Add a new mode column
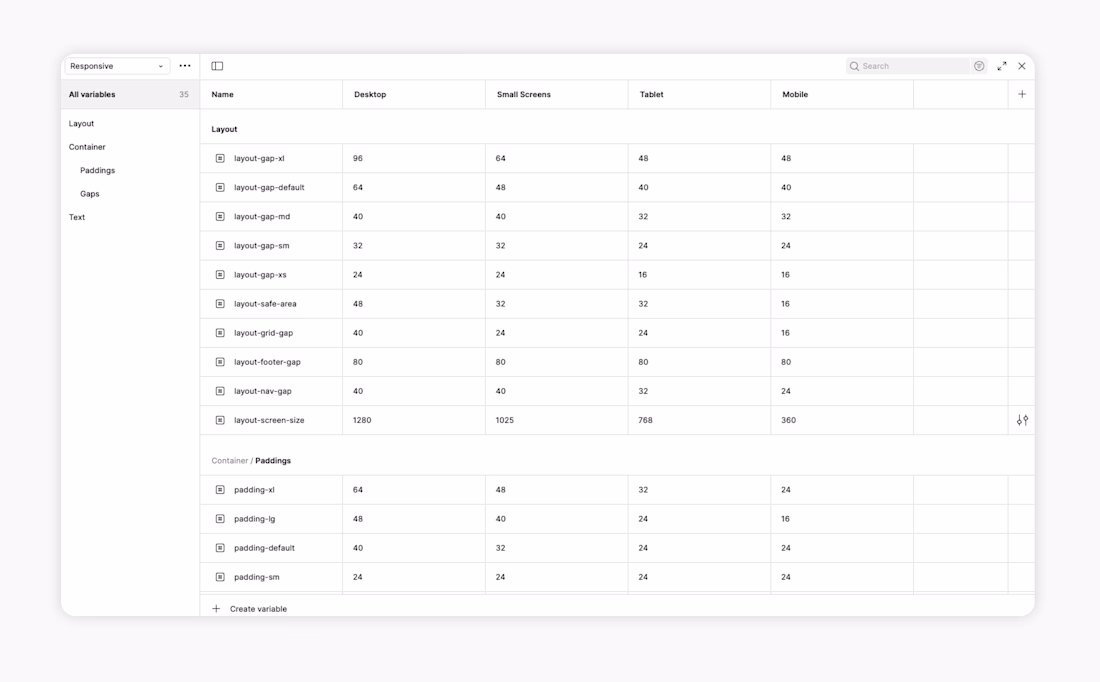 [1022, 94]
